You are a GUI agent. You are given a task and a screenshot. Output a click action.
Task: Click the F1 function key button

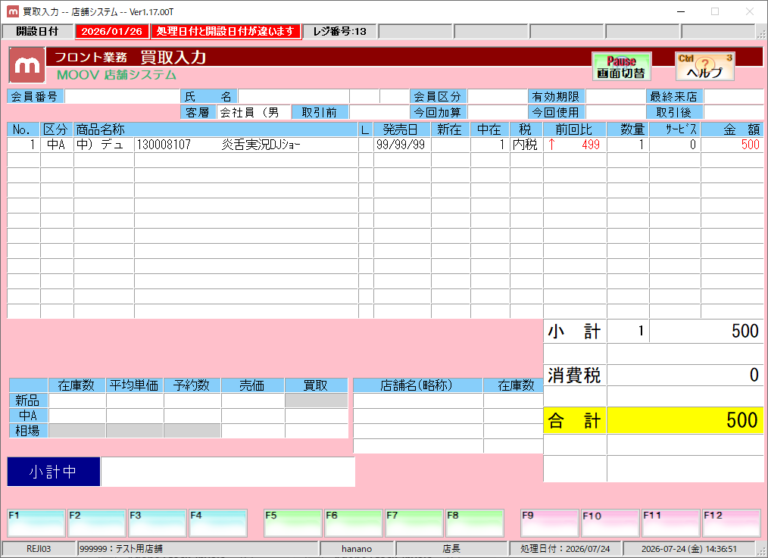36,523
